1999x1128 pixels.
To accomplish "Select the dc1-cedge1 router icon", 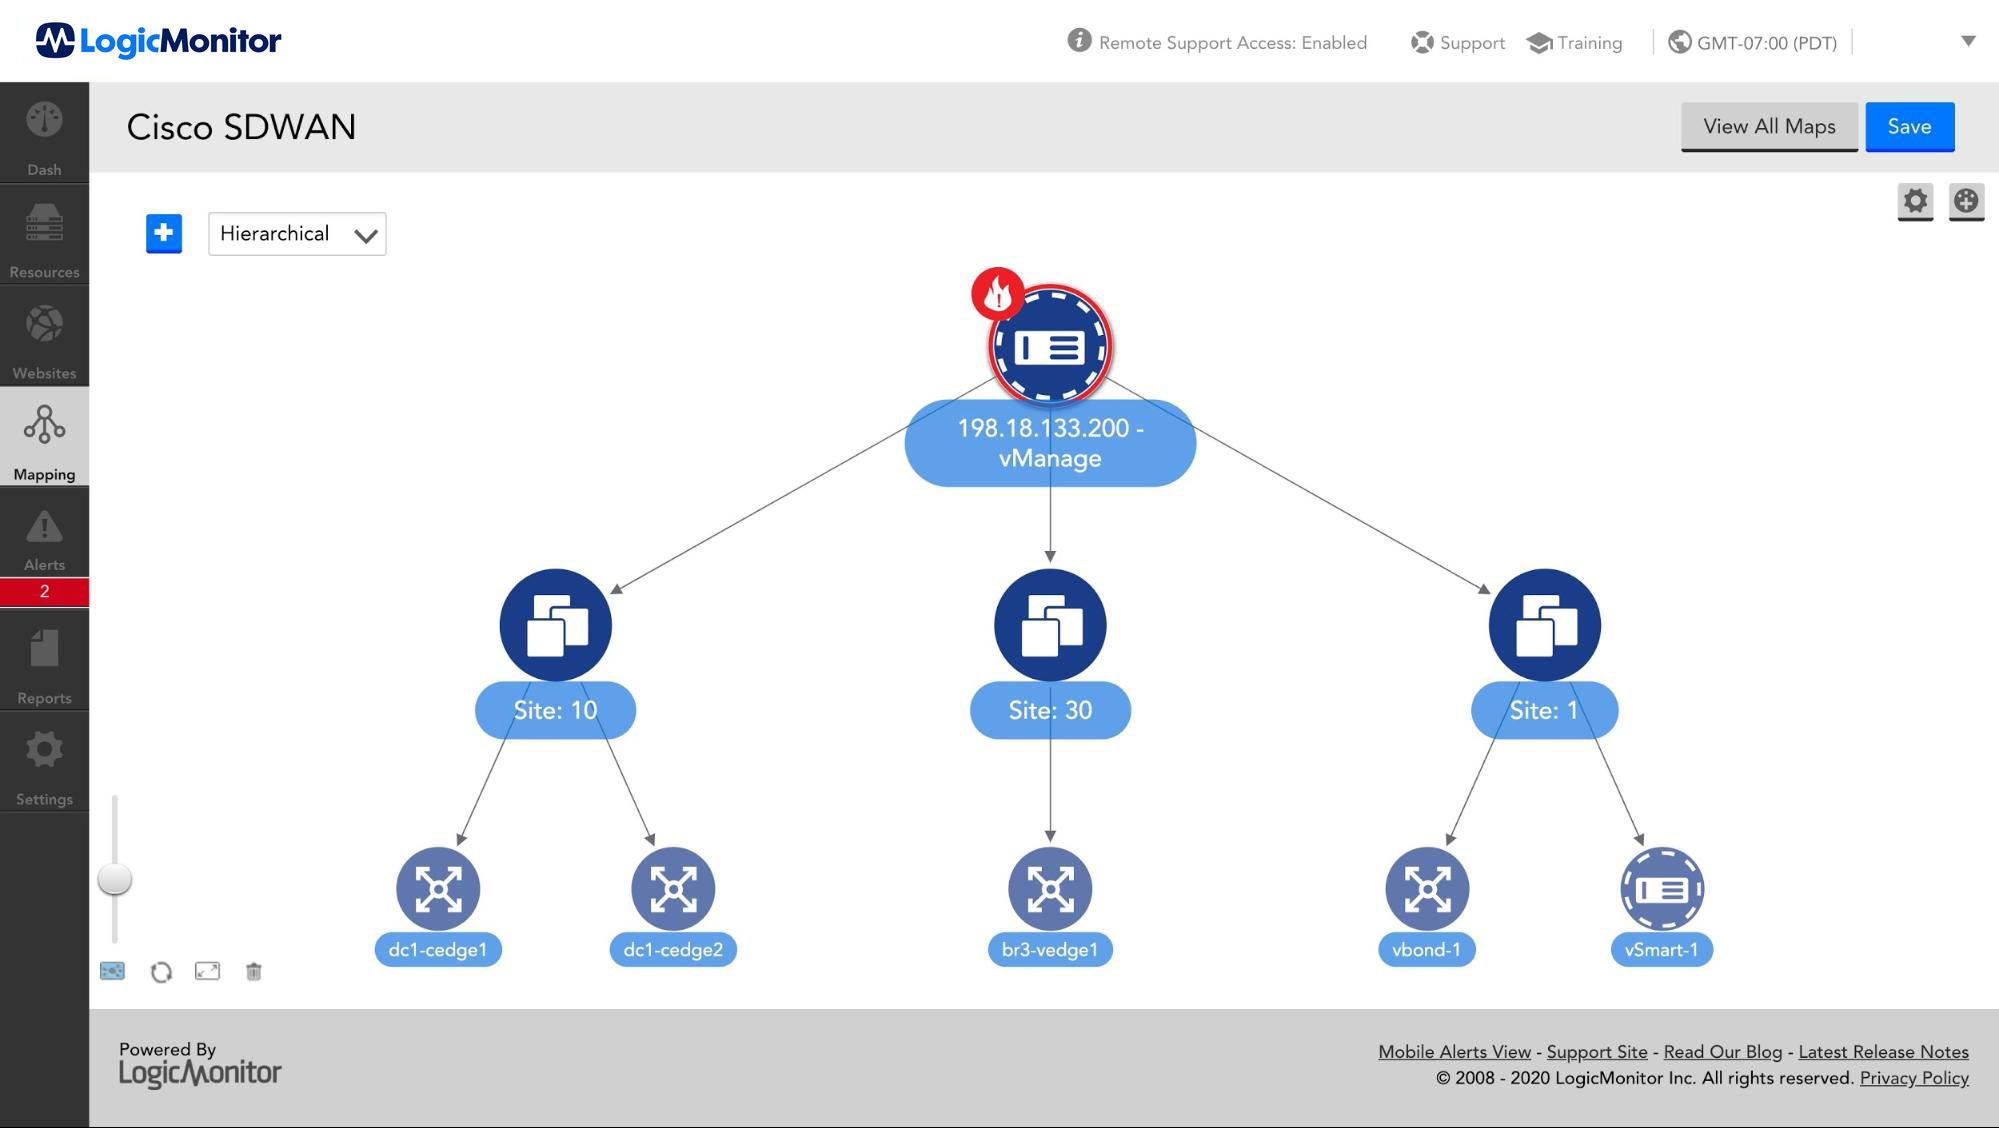I will tap(438, 888).
